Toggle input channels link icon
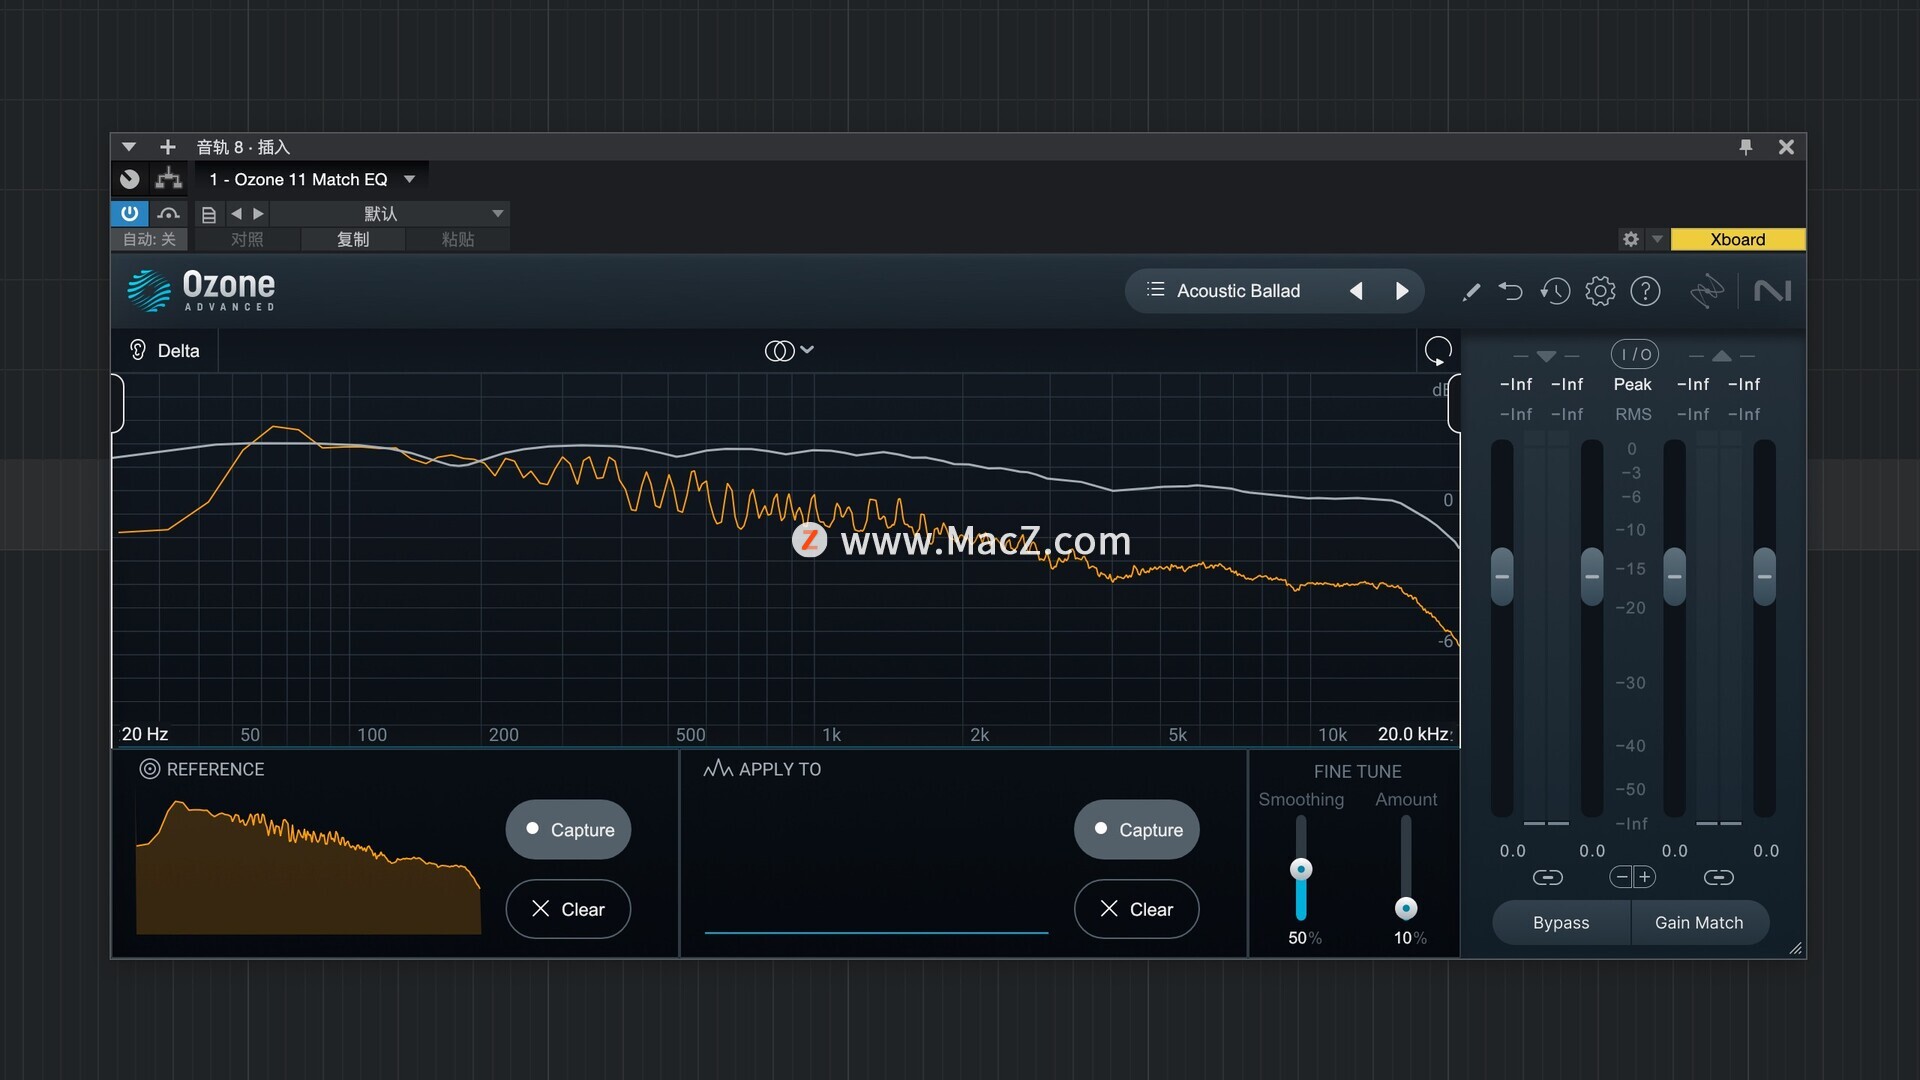 pyautogui.click(x=1548, y=877)
